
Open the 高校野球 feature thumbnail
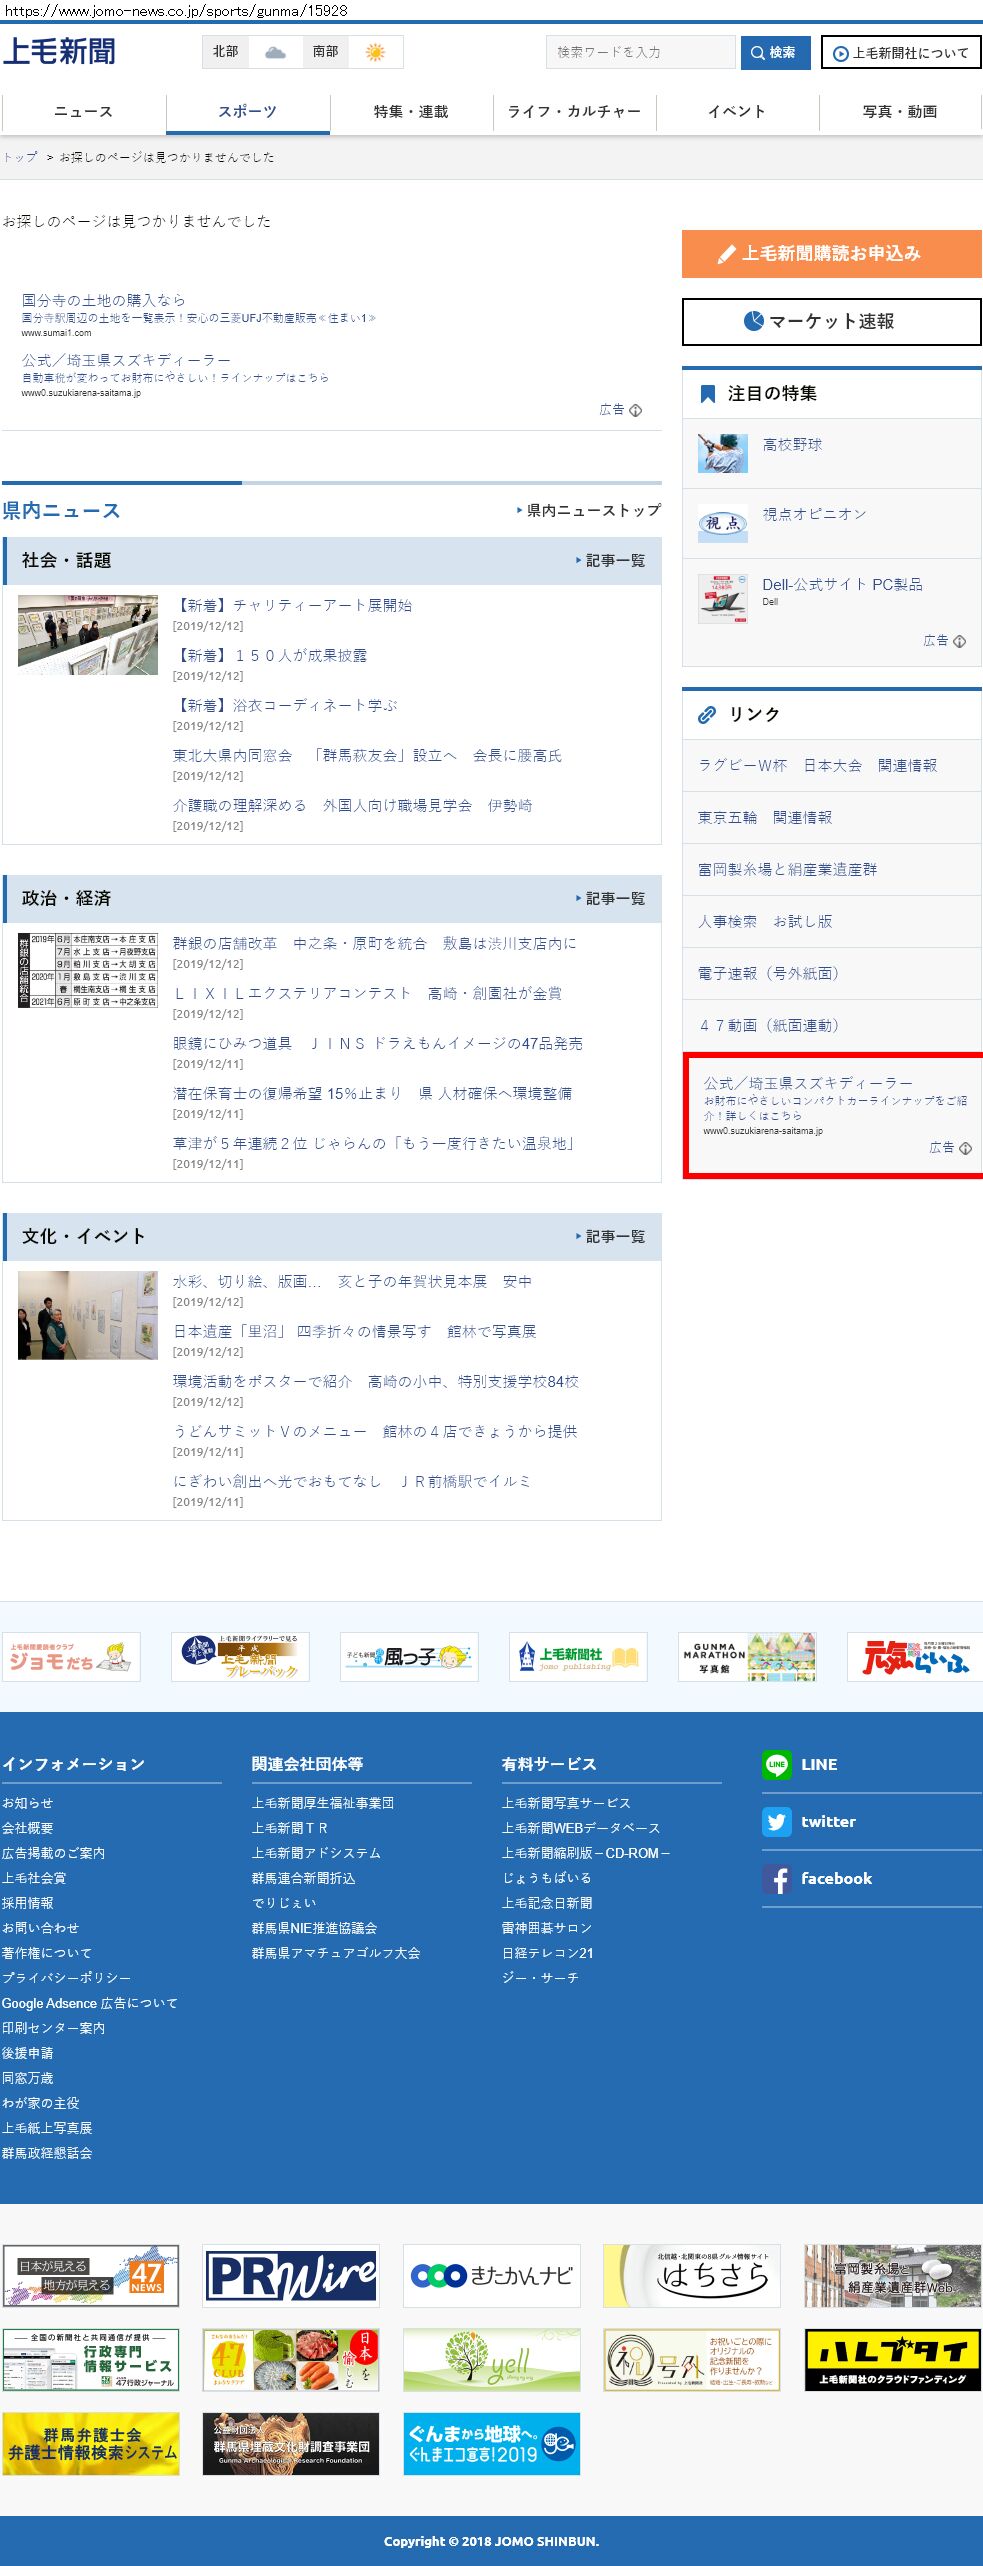(x=722, y=453)
